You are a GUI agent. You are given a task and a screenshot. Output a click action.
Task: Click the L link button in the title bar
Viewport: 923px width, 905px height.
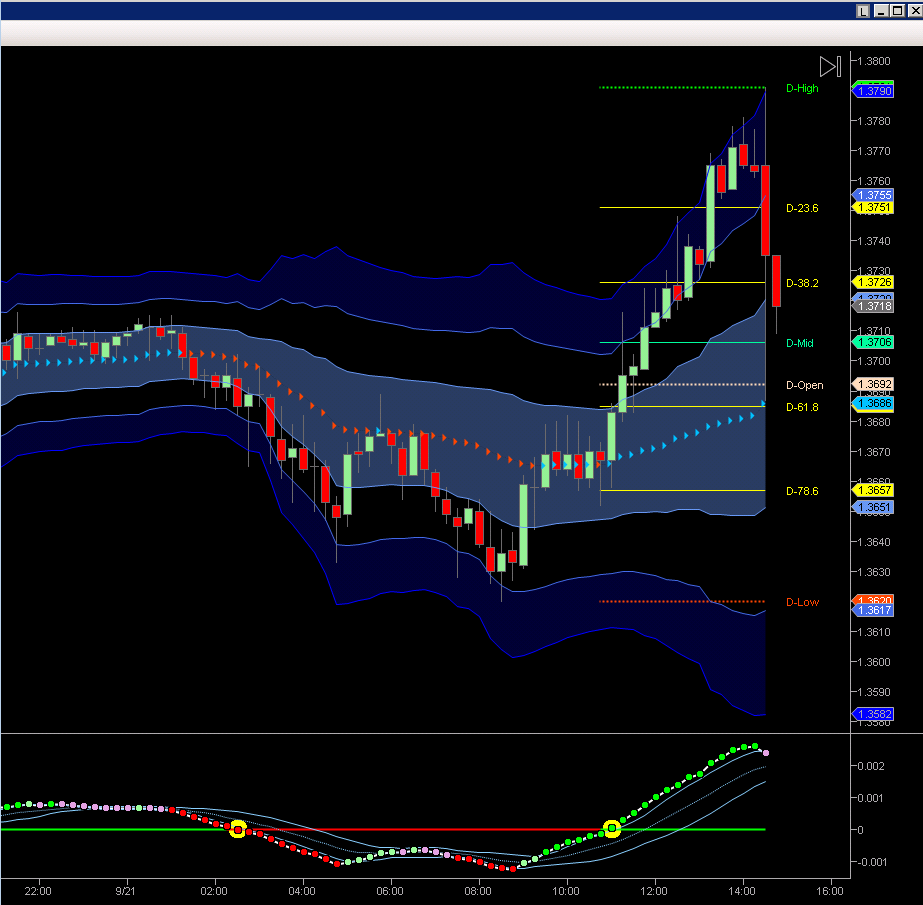point(862,11)
